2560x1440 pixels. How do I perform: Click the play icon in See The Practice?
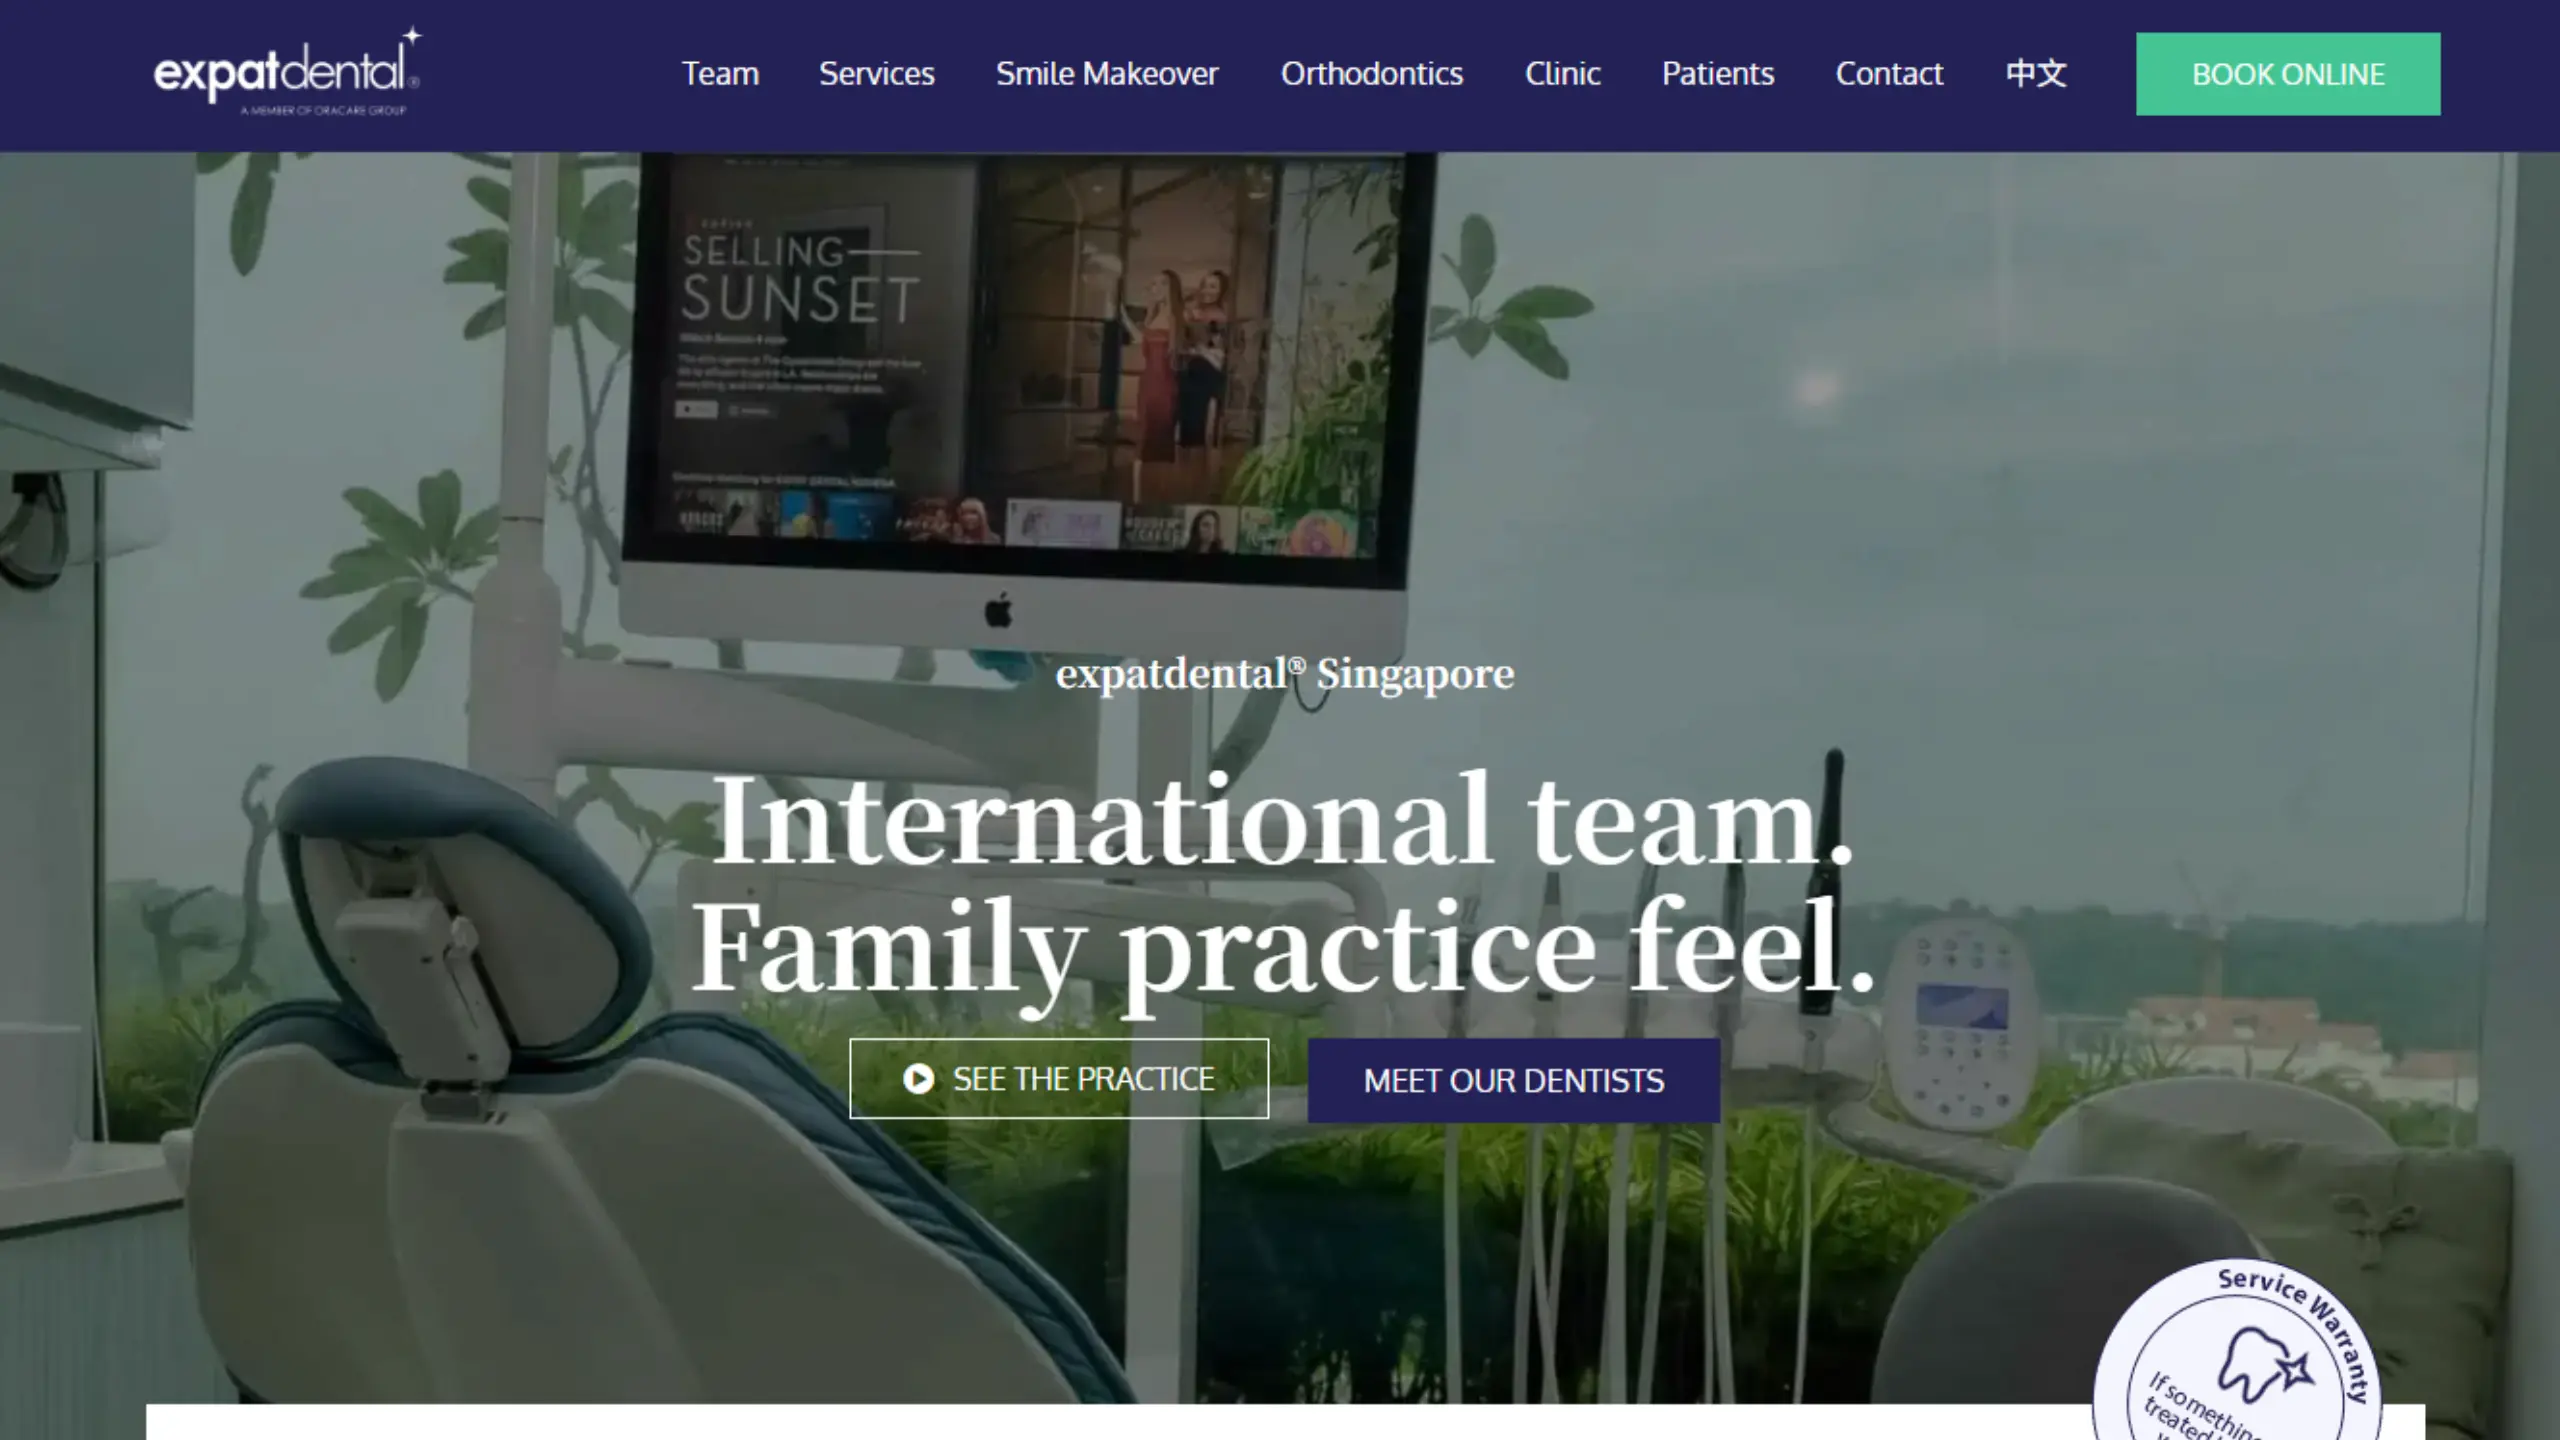[x=918, y=1079]
